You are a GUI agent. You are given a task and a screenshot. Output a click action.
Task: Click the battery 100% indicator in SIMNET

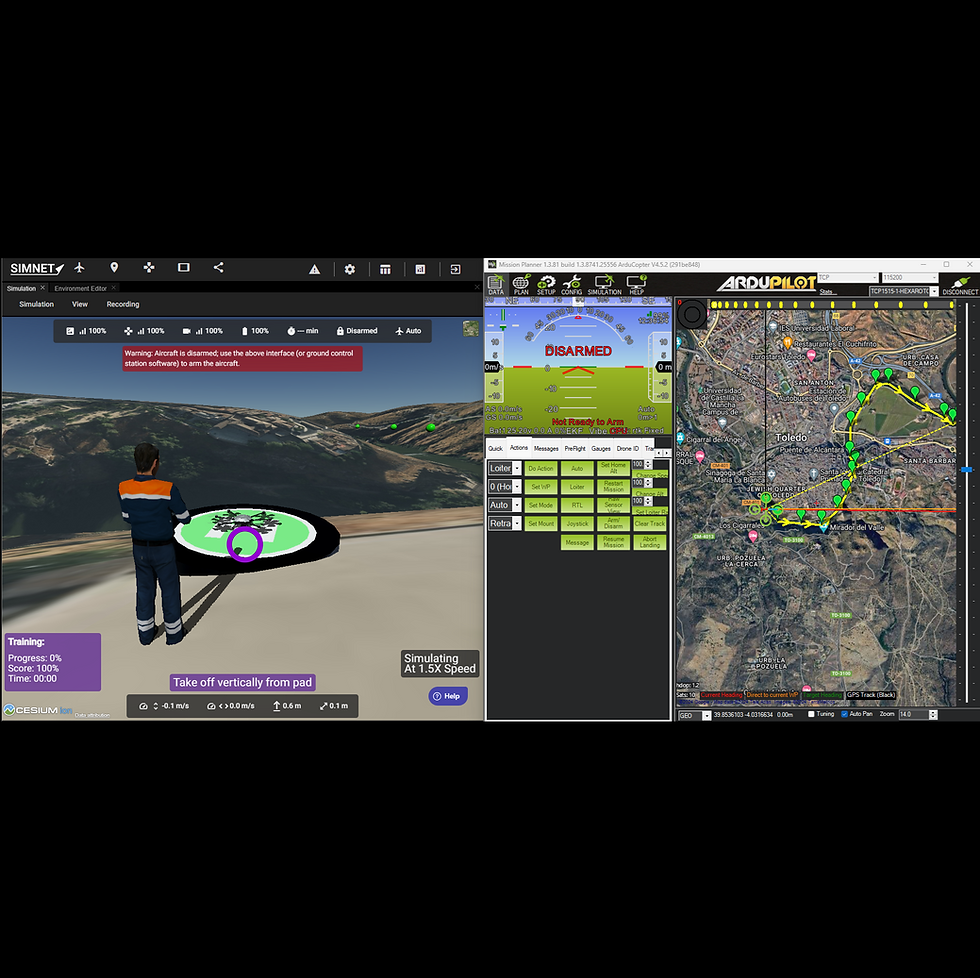[x=255, y=331]
